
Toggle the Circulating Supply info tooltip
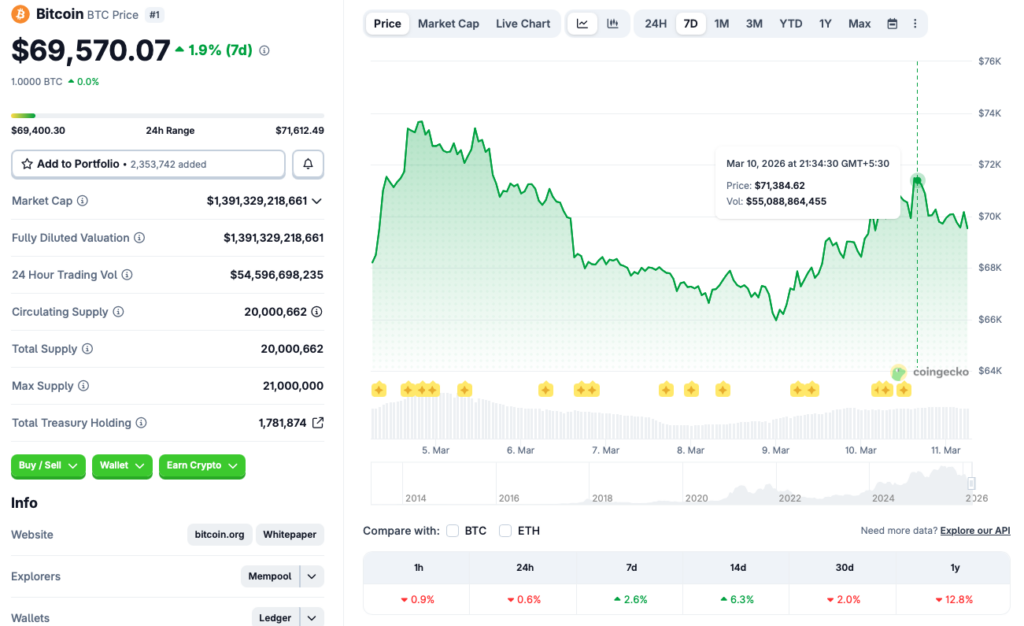pyautogui.click(x=120, y=312)
